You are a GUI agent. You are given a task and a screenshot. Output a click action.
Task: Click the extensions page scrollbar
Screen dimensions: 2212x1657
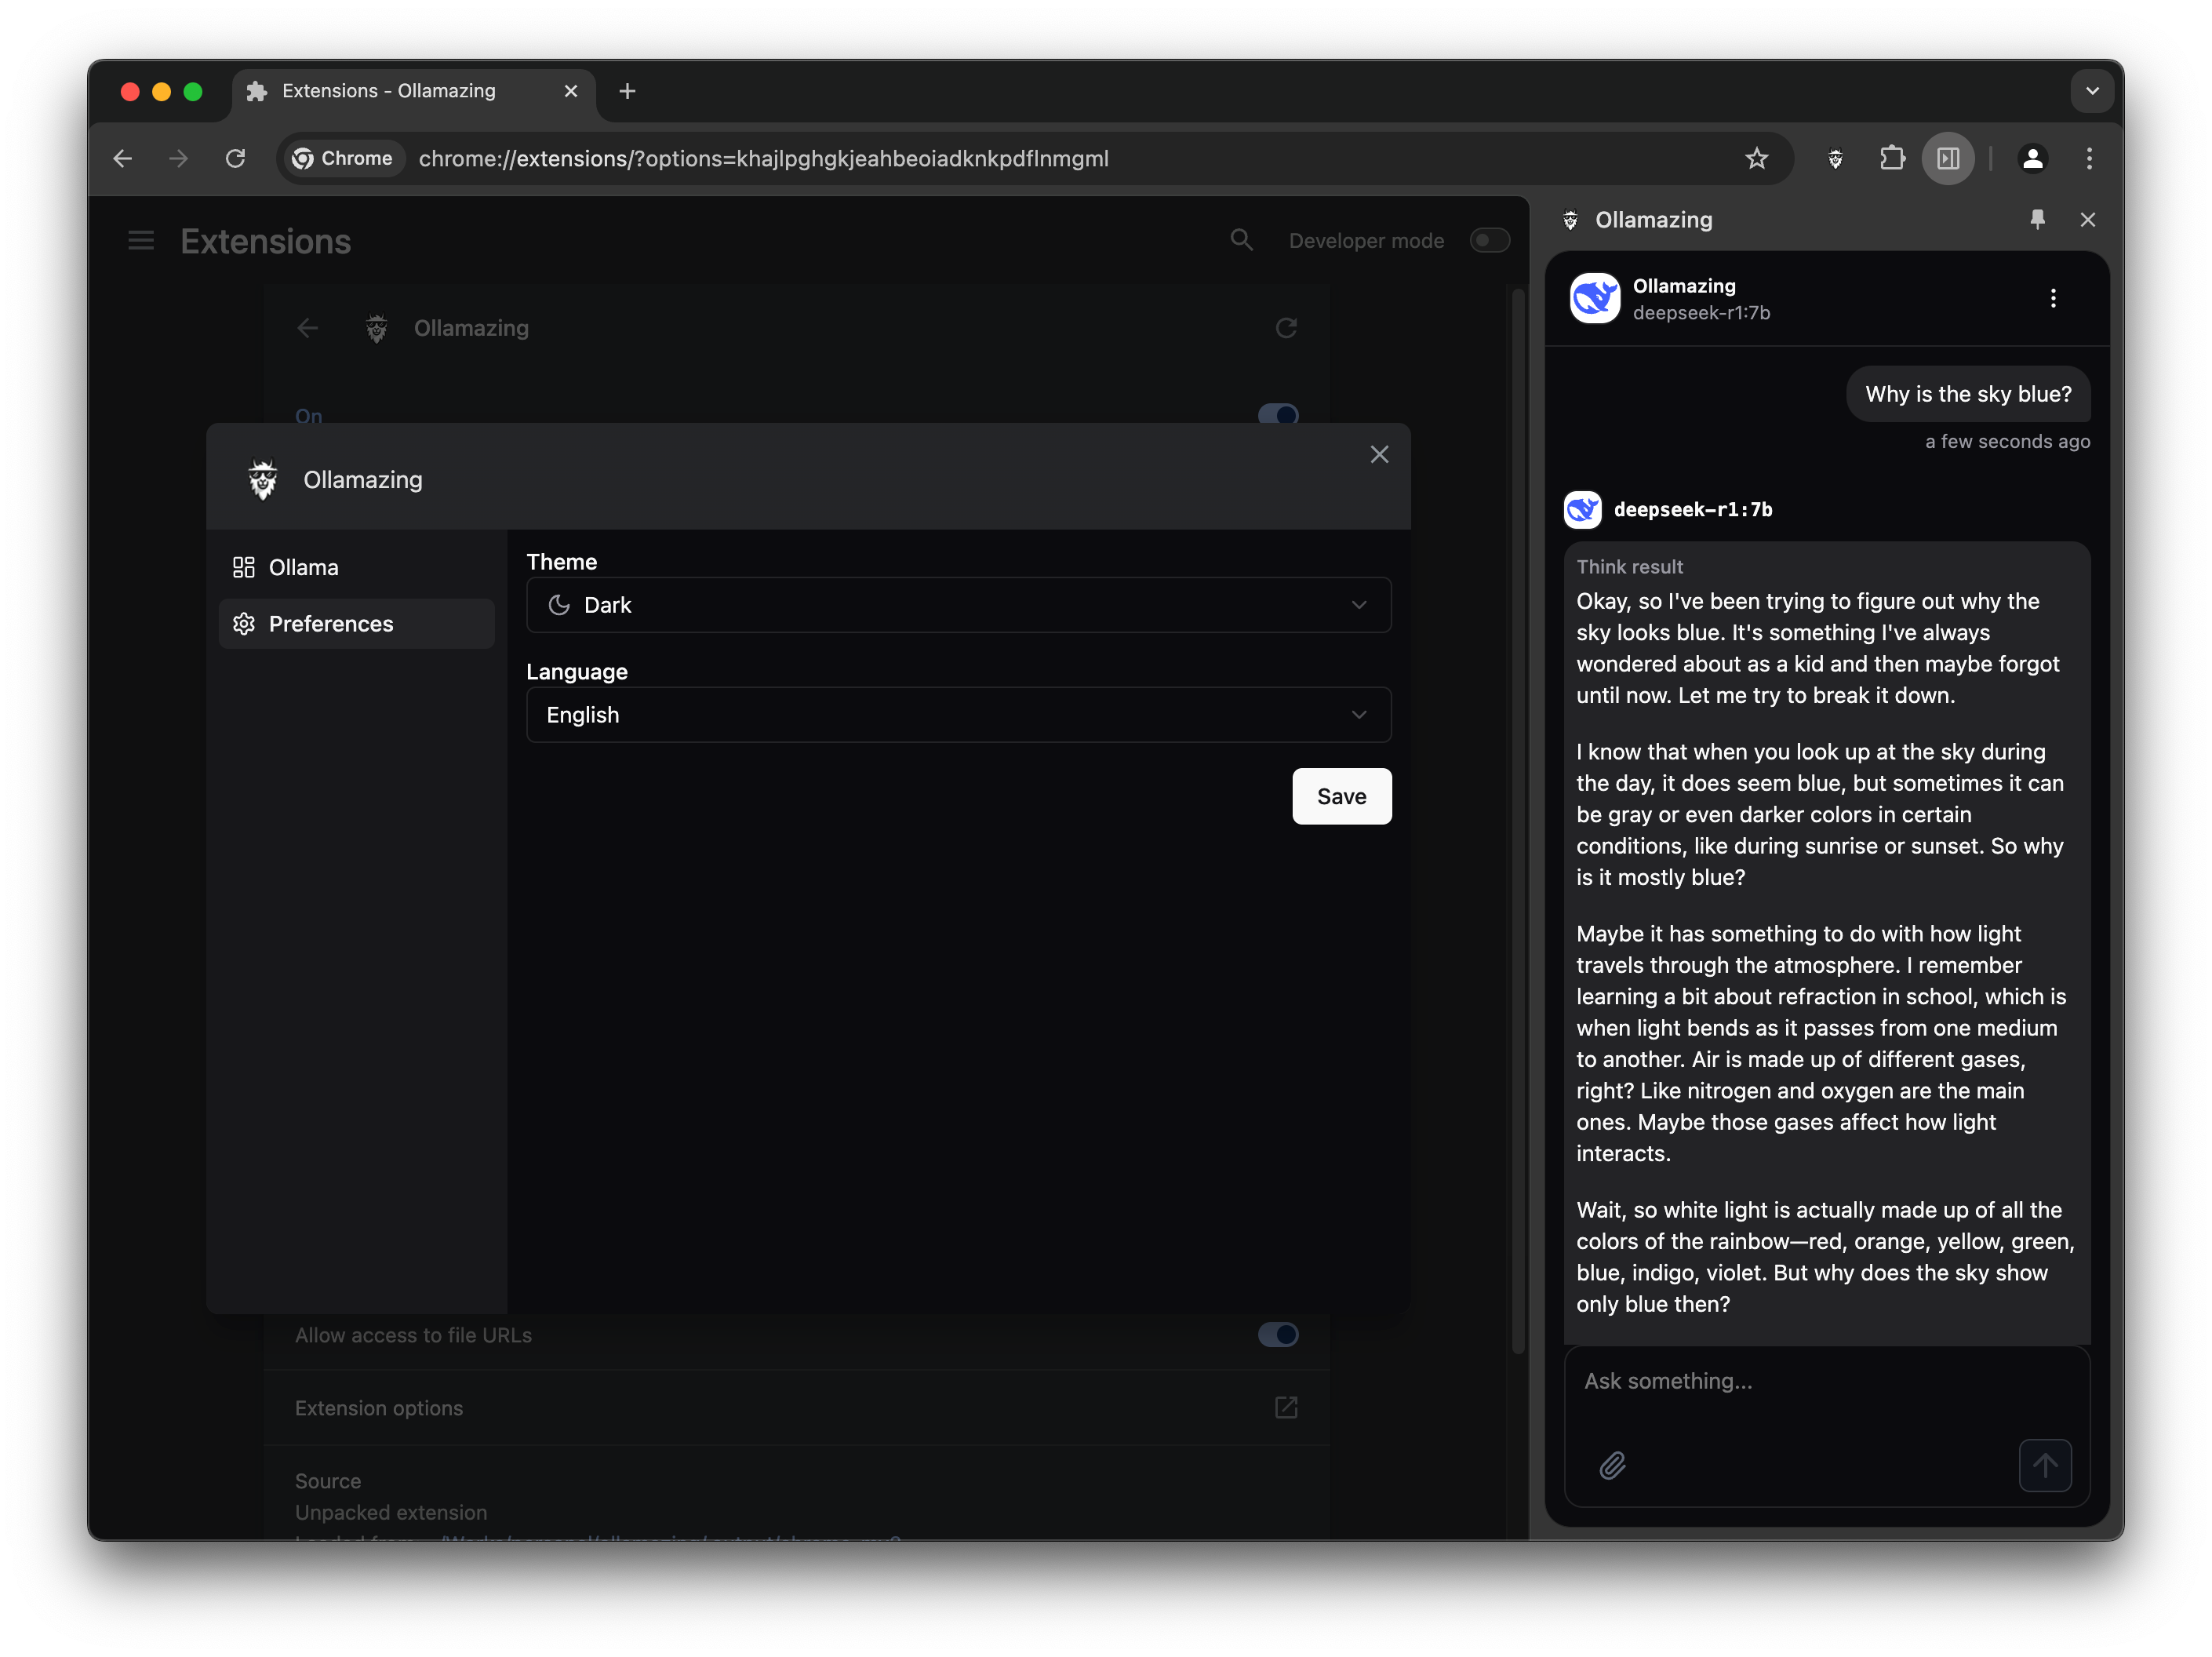pos(1517,820)
